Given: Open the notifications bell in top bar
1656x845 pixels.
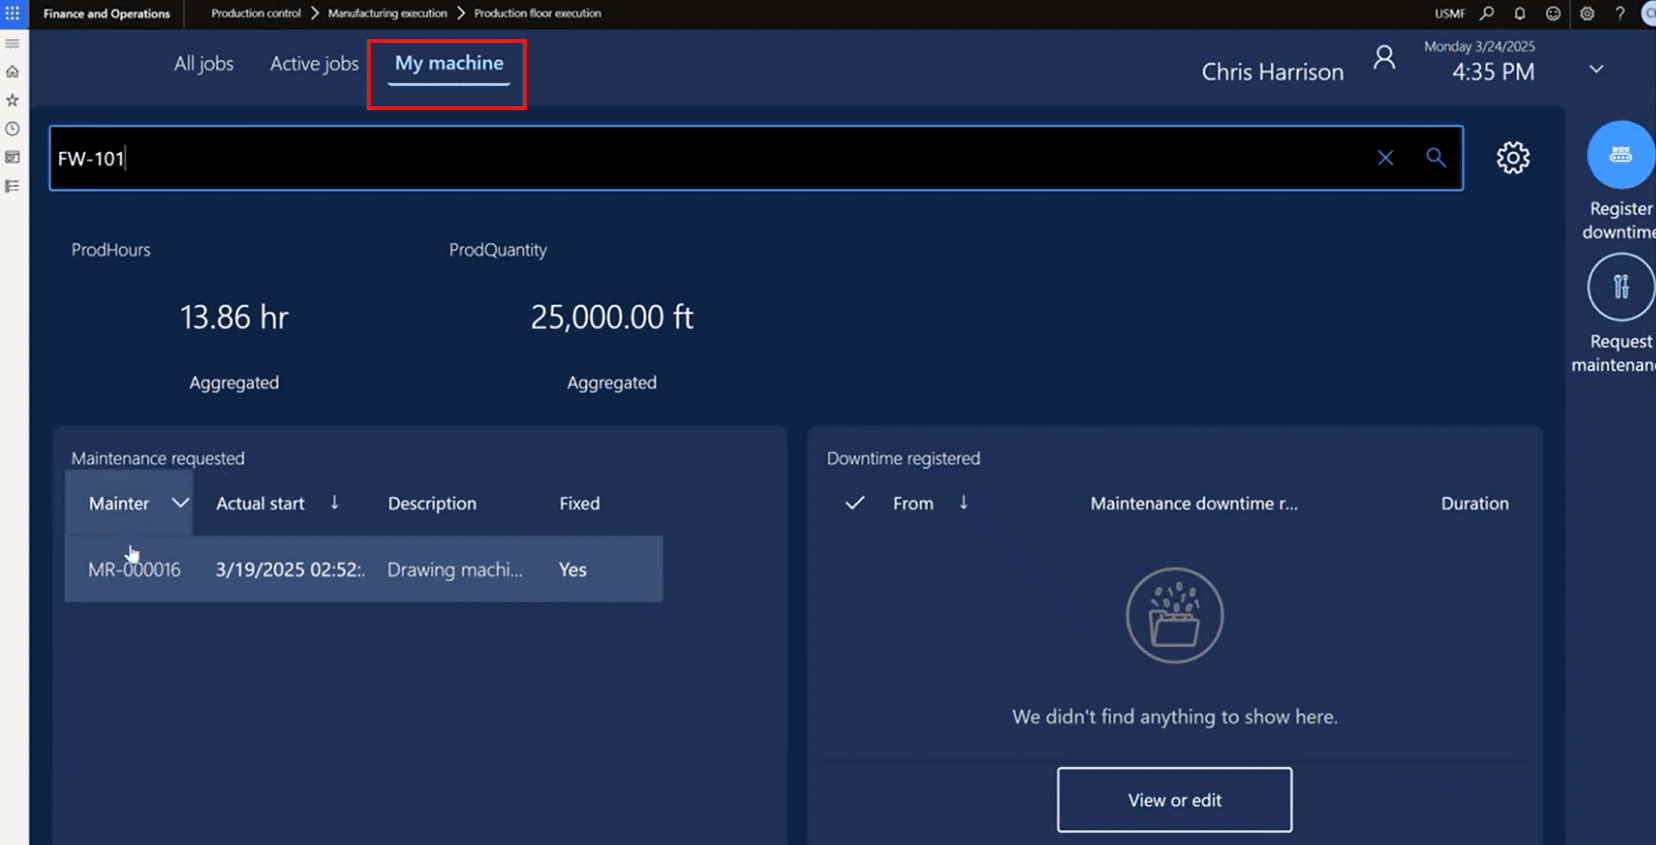Looking at the screenshot, I should pos(1519,14).
